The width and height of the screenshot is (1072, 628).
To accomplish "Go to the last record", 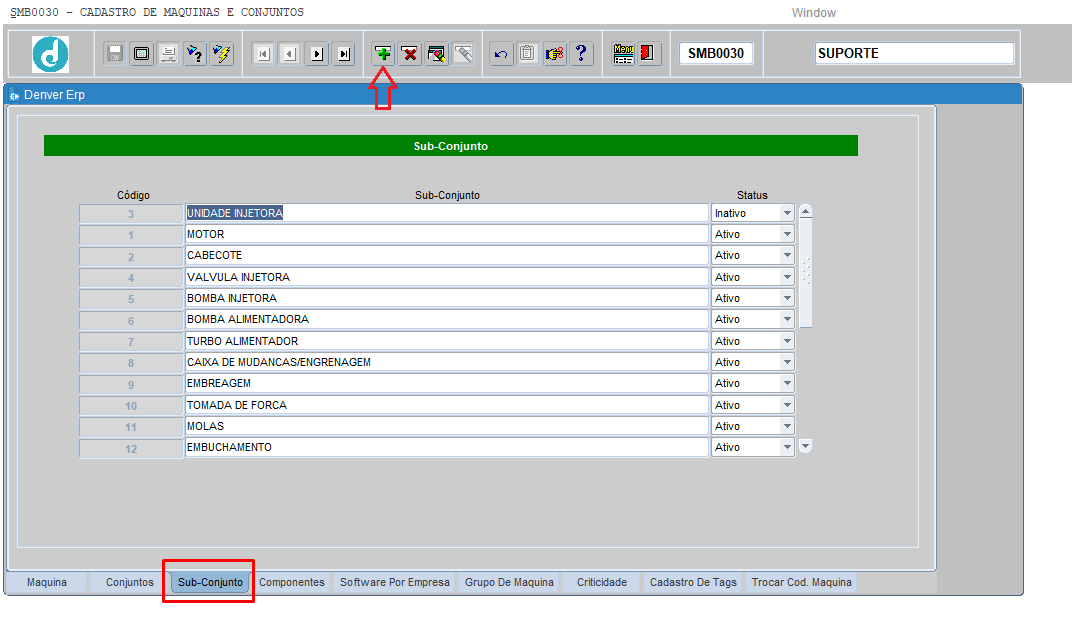I will point(344,53).
